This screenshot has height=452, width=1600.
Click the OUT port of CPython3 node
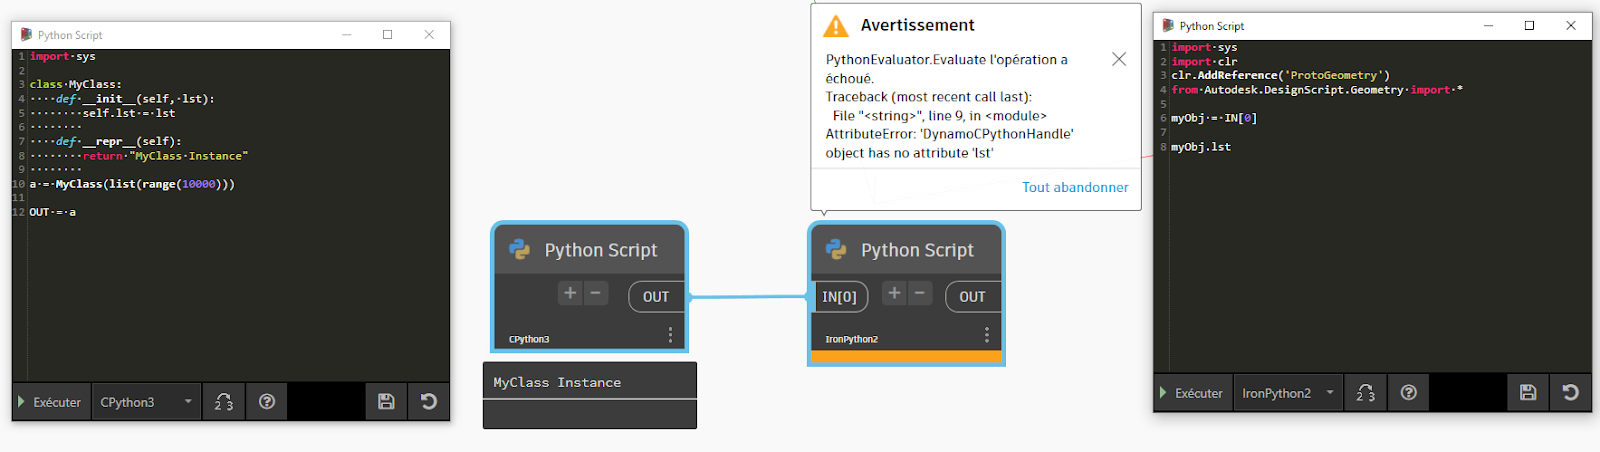pyautogui.click(x=656, y=297)
